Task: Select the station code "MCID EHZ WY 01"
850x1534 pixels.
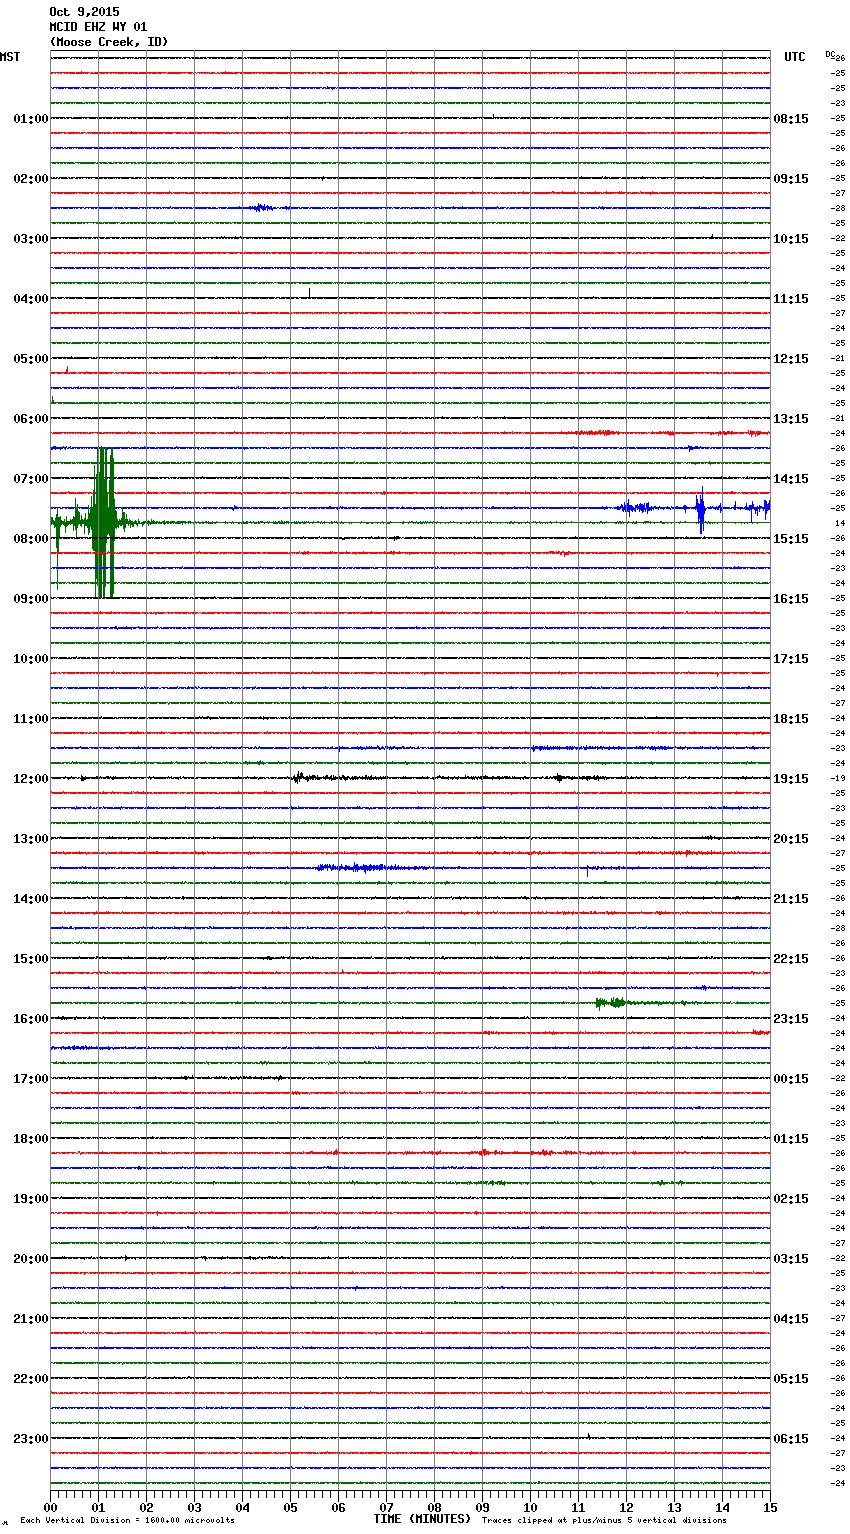Action: click(x=98, y=27)
